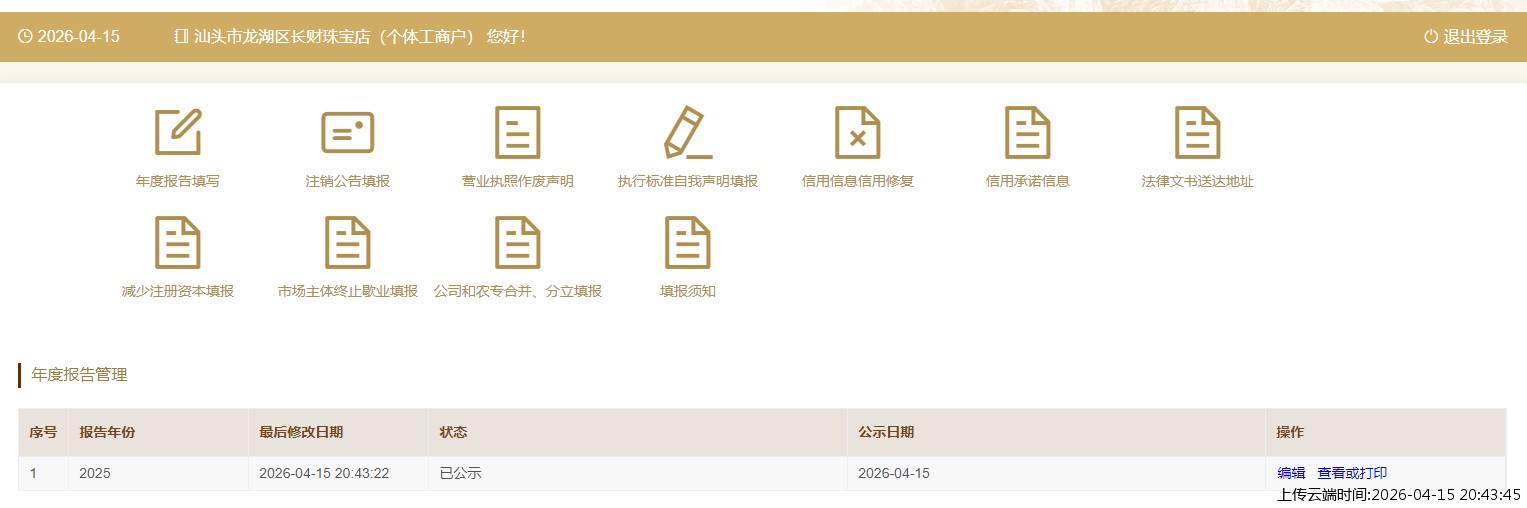This screenshot has height=508, width=1527.
Task: Click the 状态 column header
Action: click(453, 432)
